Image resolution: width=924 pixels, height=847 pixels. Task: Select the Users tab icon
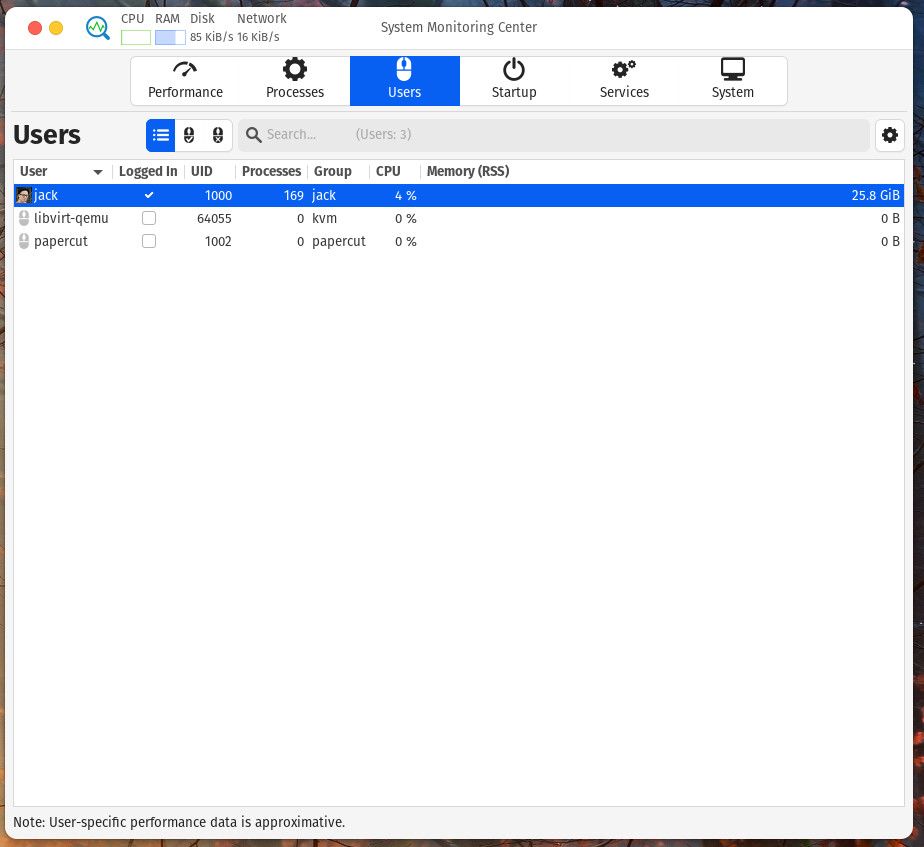(x=404, y=69)
